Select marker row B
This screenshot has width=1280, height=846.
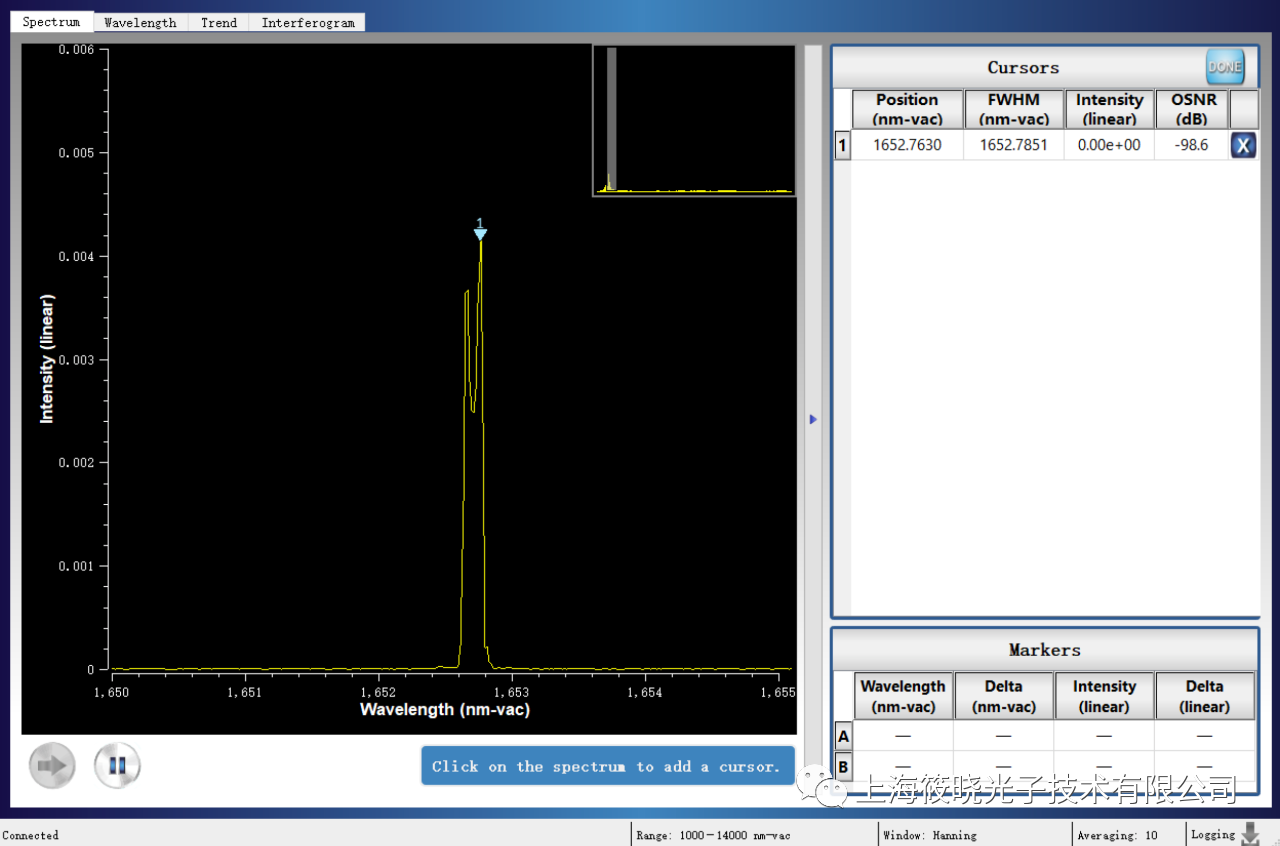pyautogui.click(x=843, y=767)
